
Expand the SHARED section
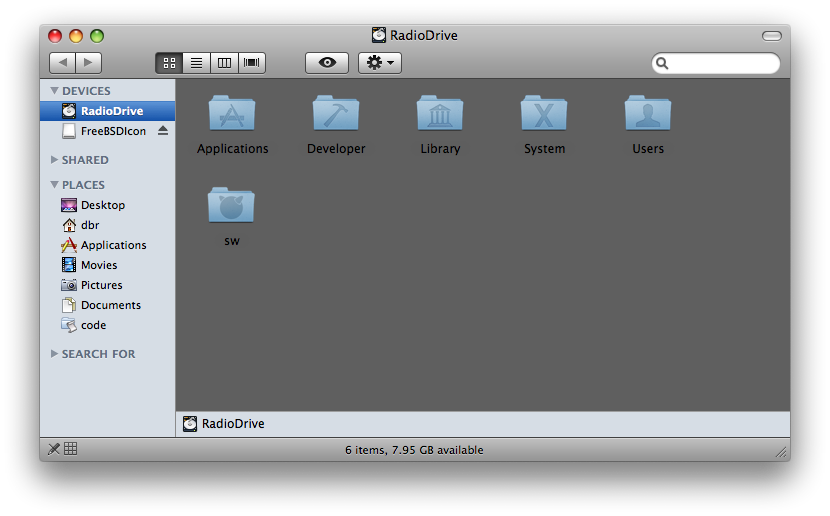tap(54, 160)
